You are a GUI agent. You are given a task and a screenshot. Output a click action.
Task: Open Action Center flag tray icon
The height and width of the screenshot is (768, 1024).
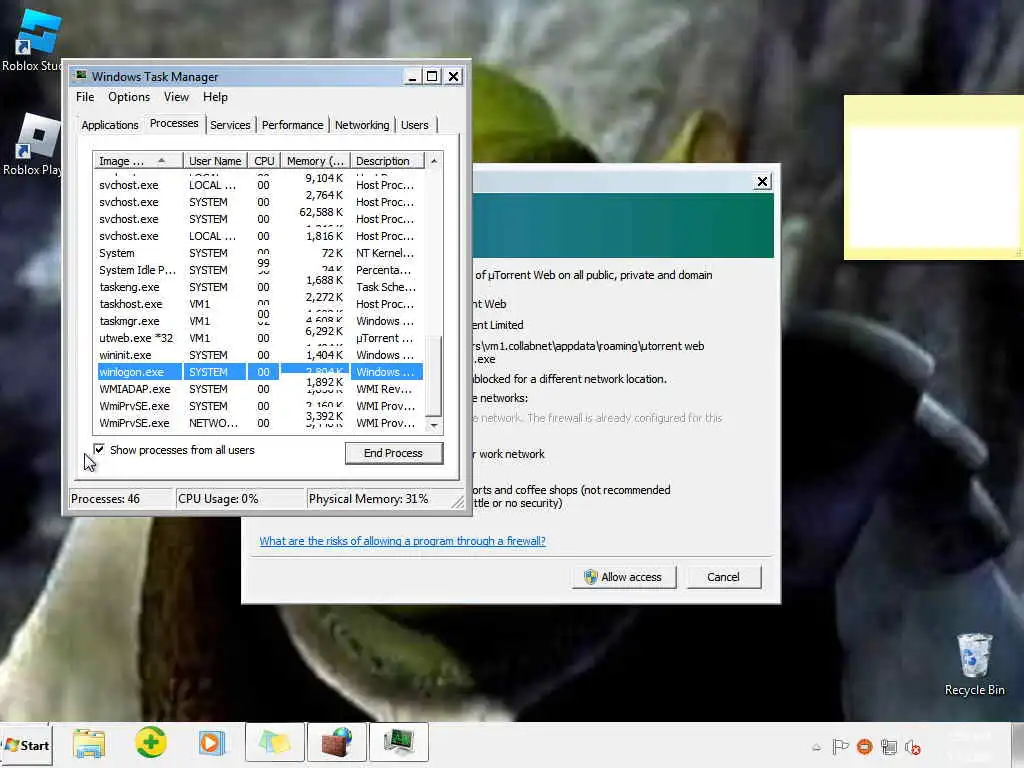pos(840,746)
